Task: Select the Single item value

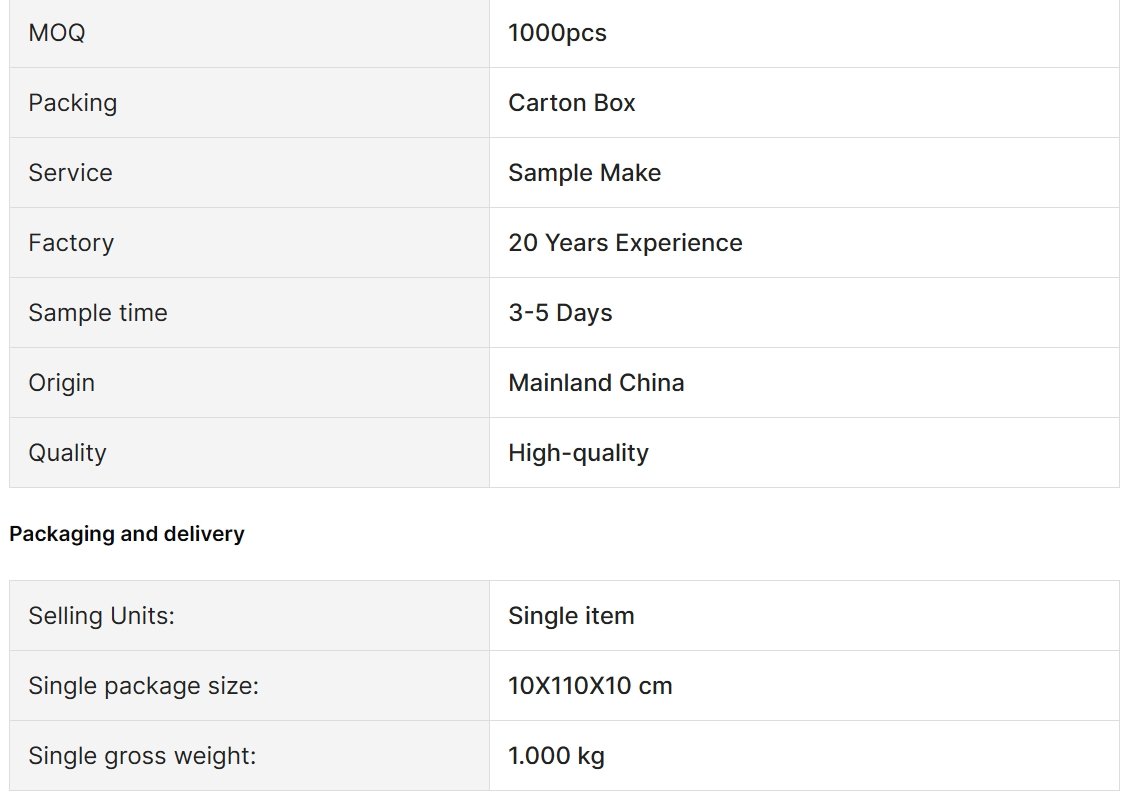Action: [x=571, y=616]
